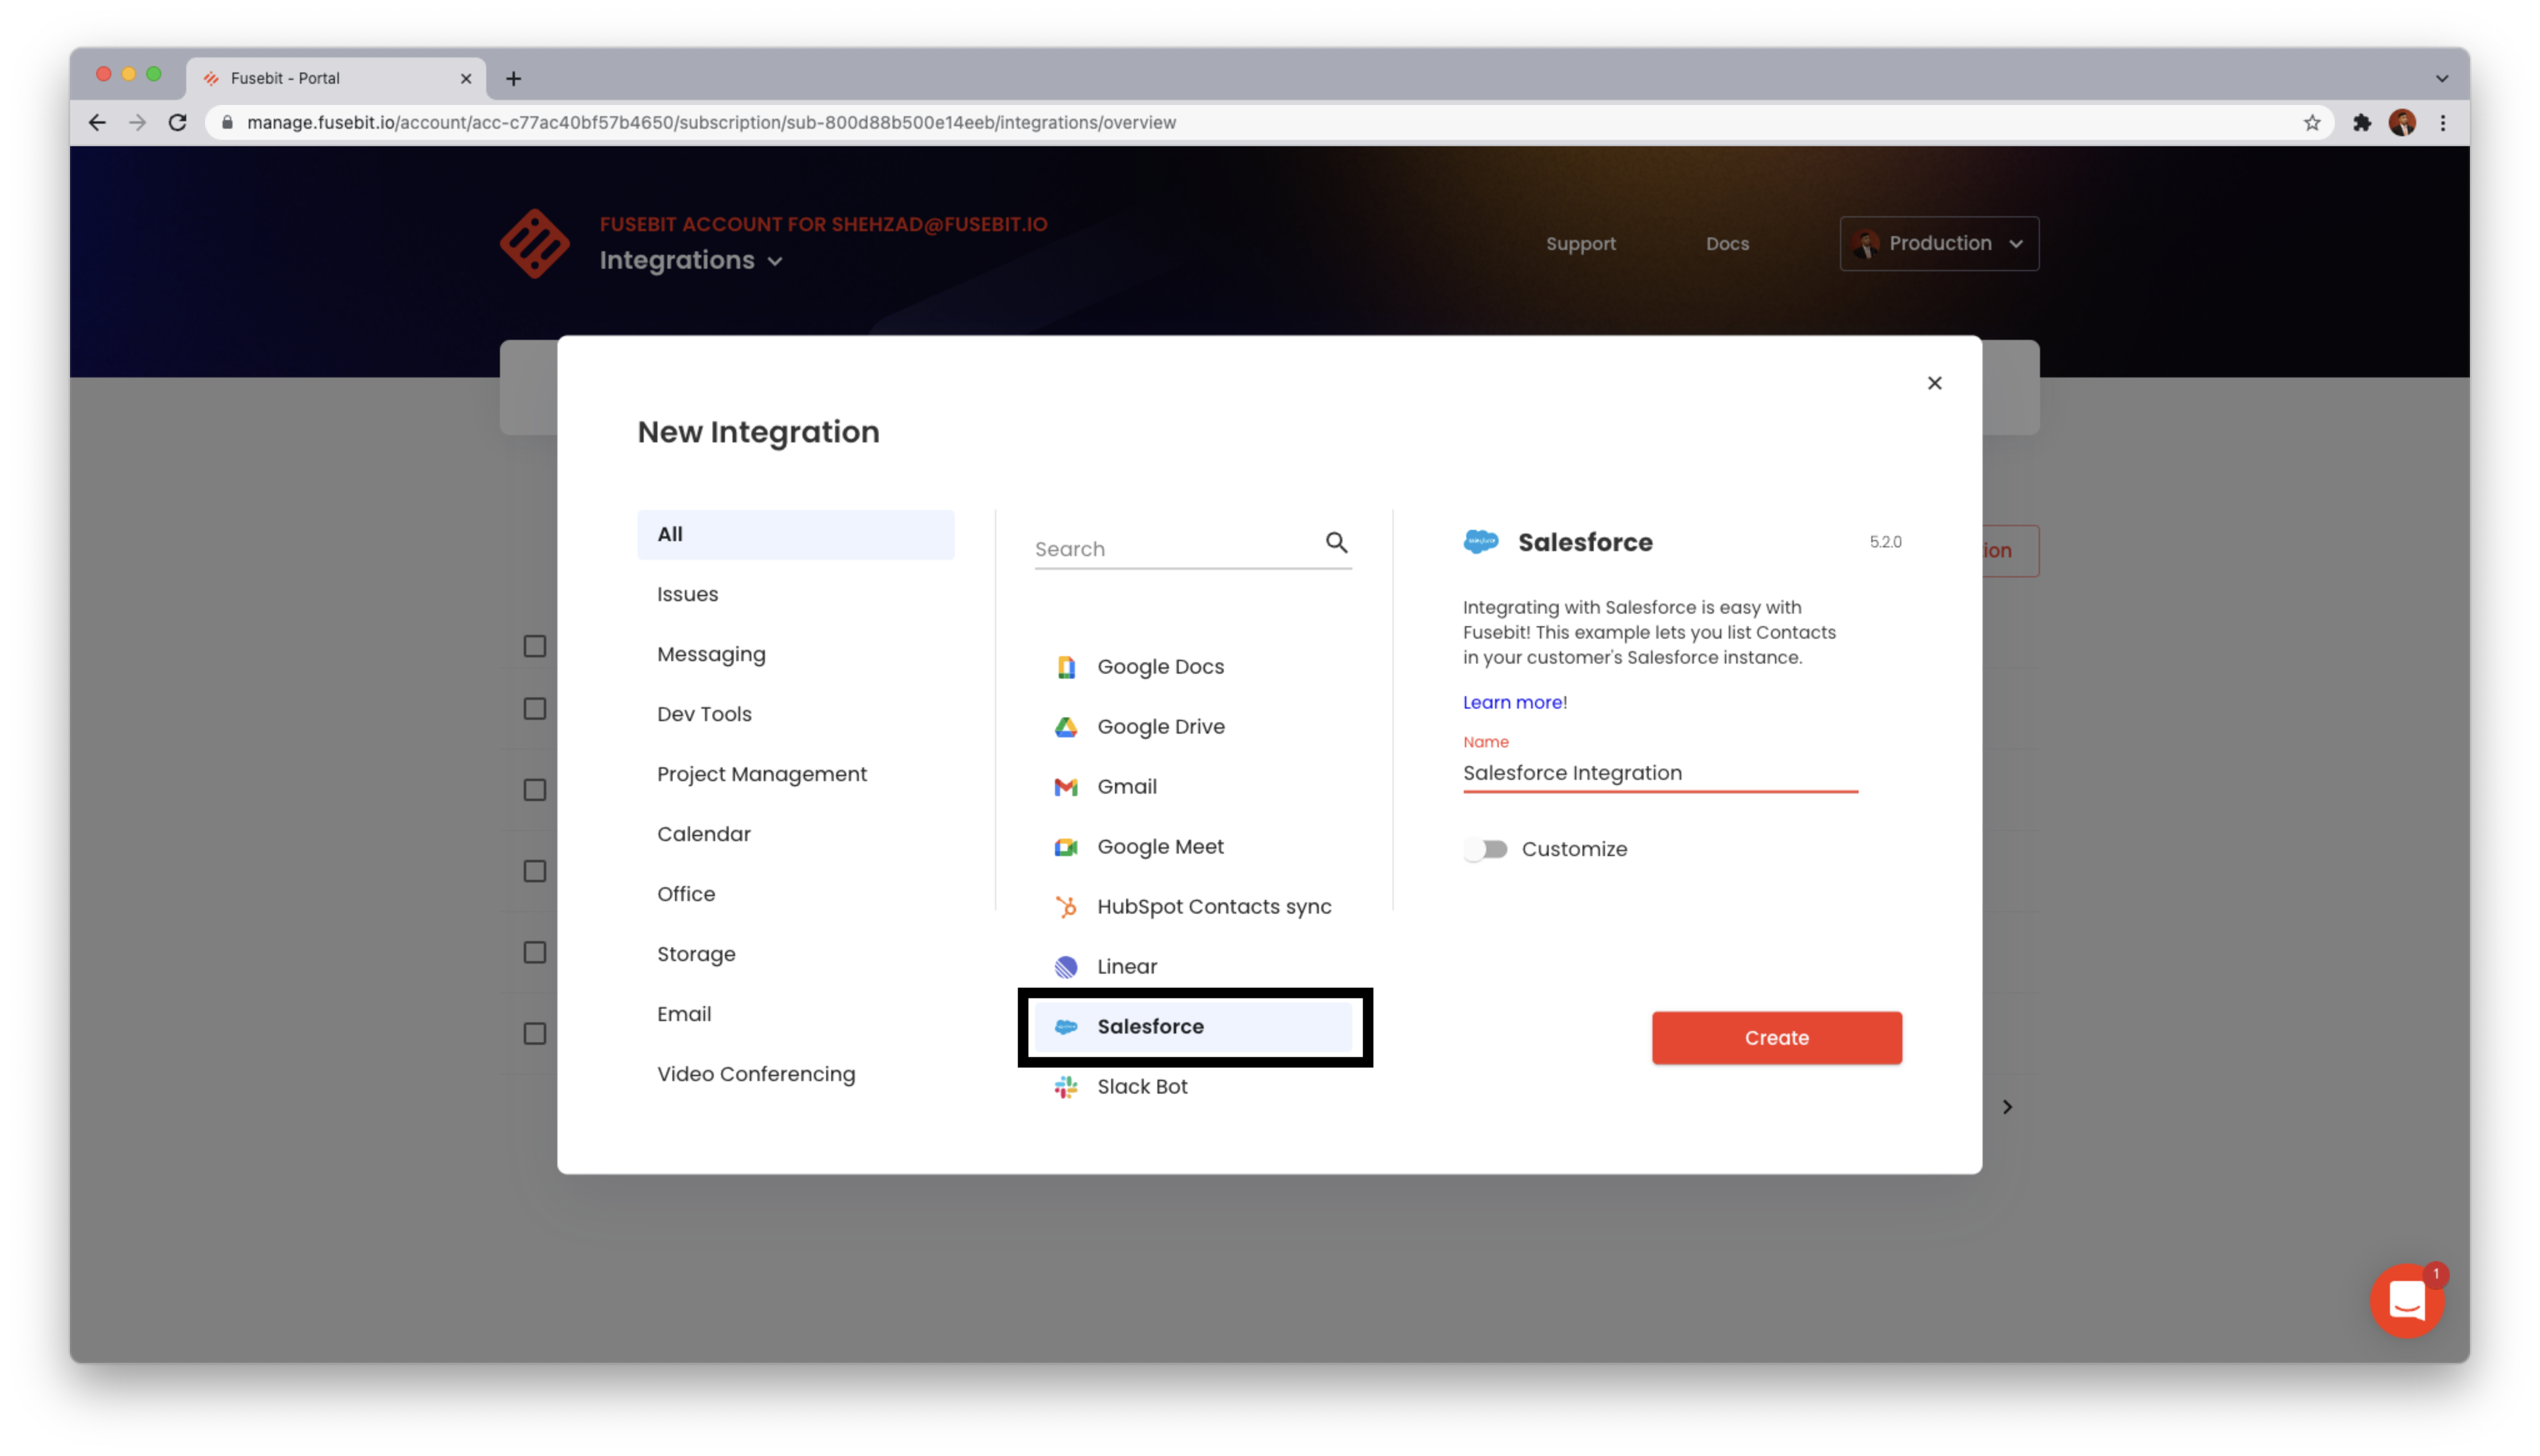
Task: Go to next page of integrations table
Action: (2007, 1107)
